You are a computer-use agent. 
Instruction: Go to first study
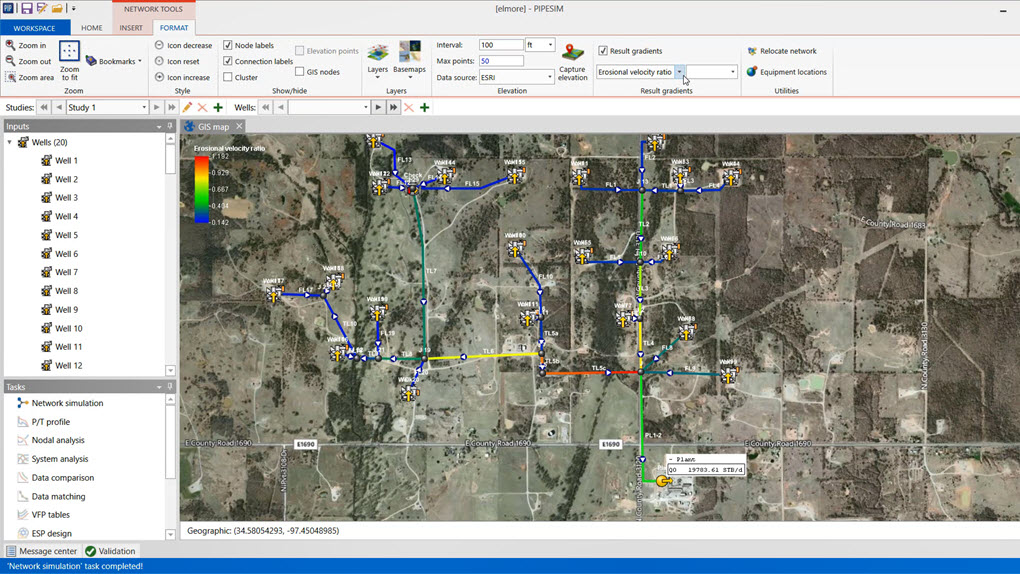click(x=44, y=107)
